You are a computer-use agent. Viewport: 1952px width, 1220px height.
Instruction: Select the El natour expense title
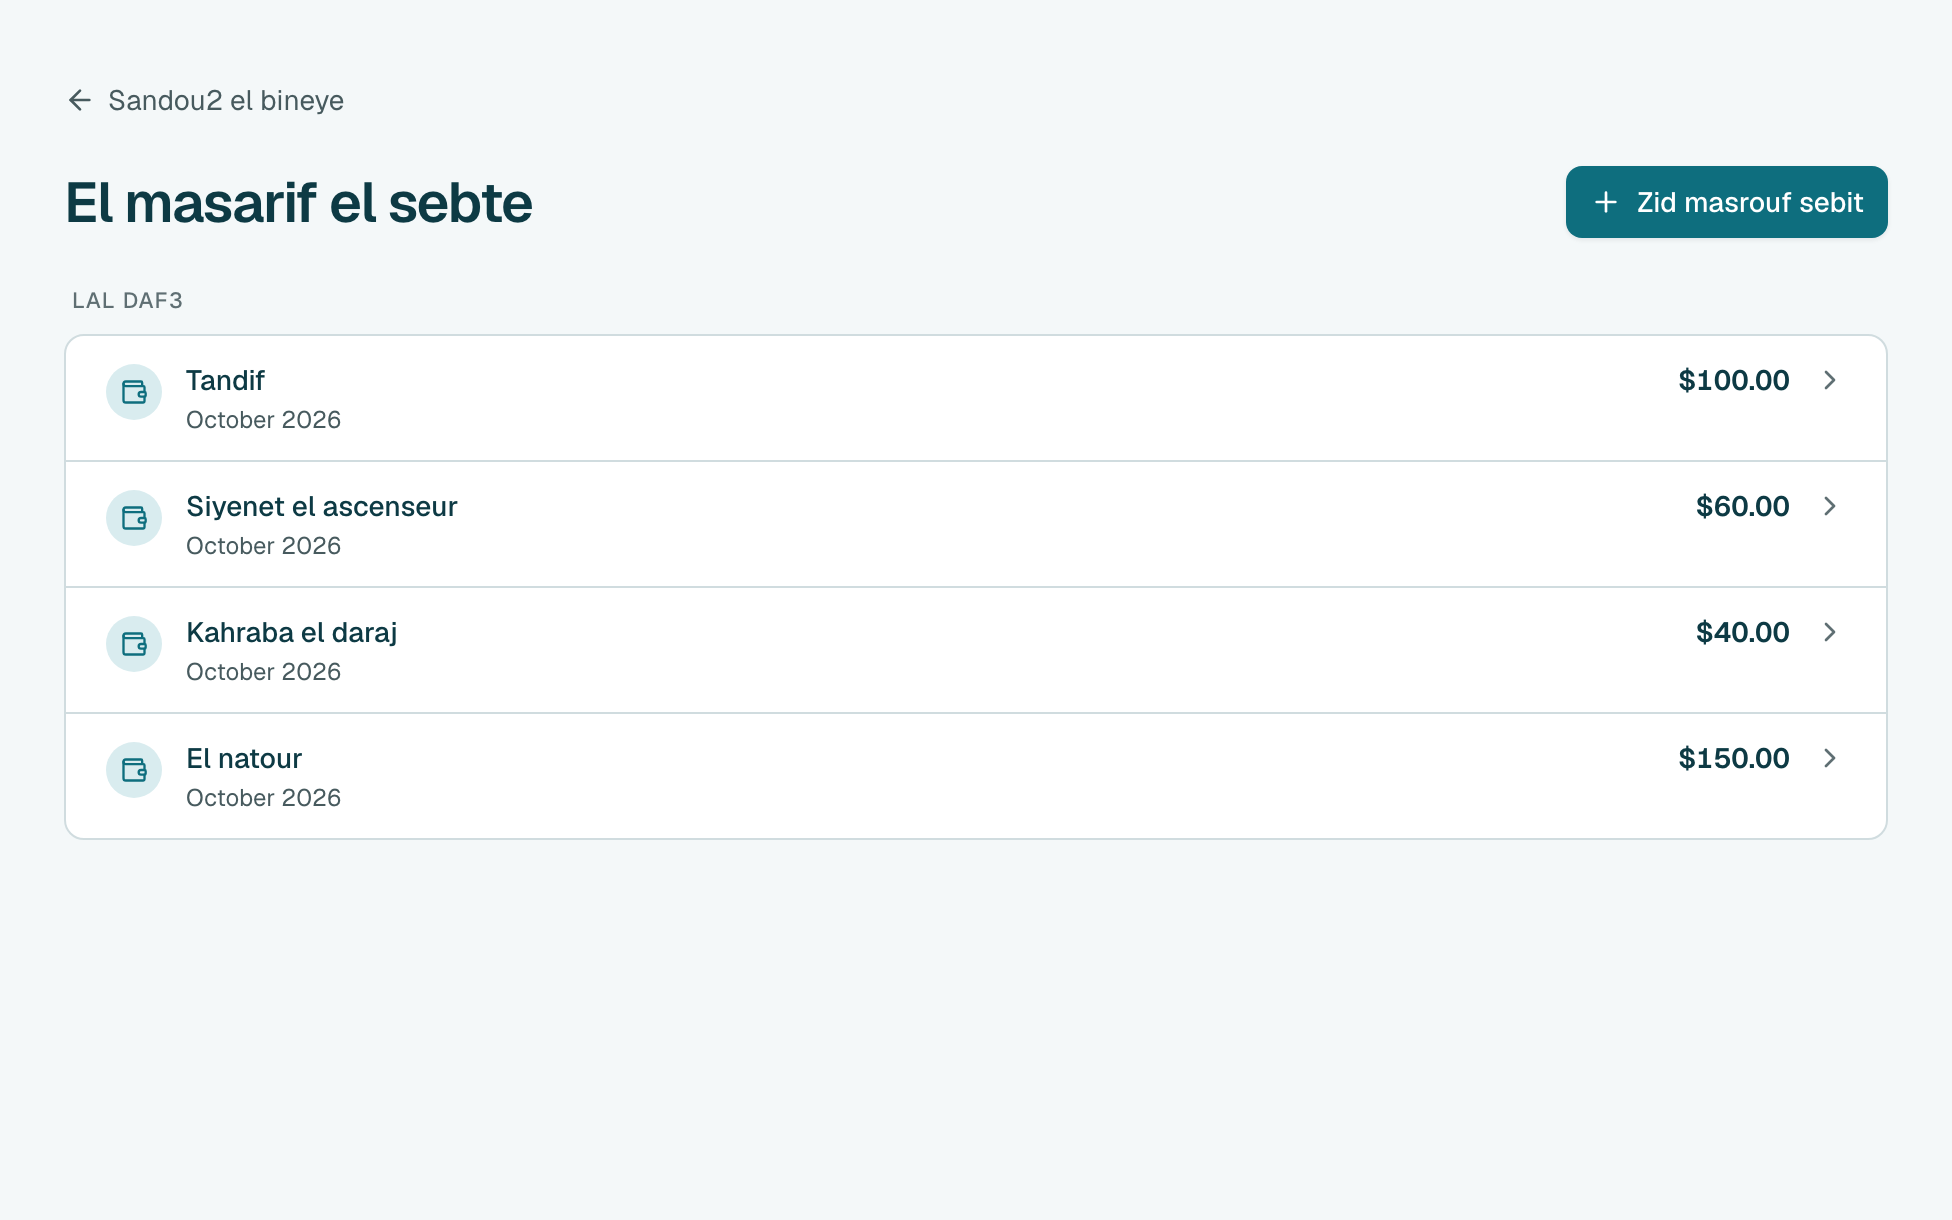[244, 759]
